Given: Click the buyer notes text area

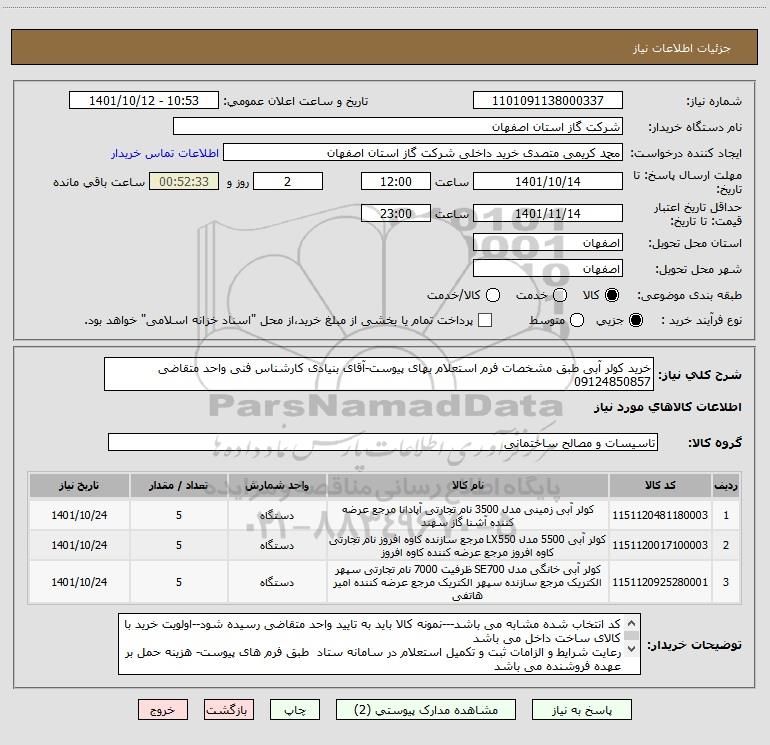Looking at the screenshot, I should click(379, 644).
